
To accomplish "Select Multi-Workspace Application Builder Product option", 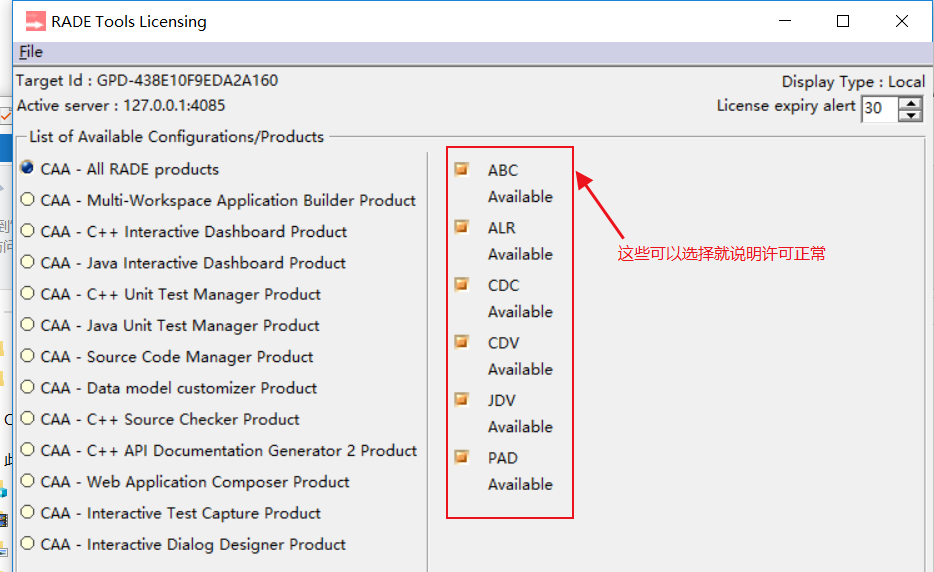I will [27, 200].
